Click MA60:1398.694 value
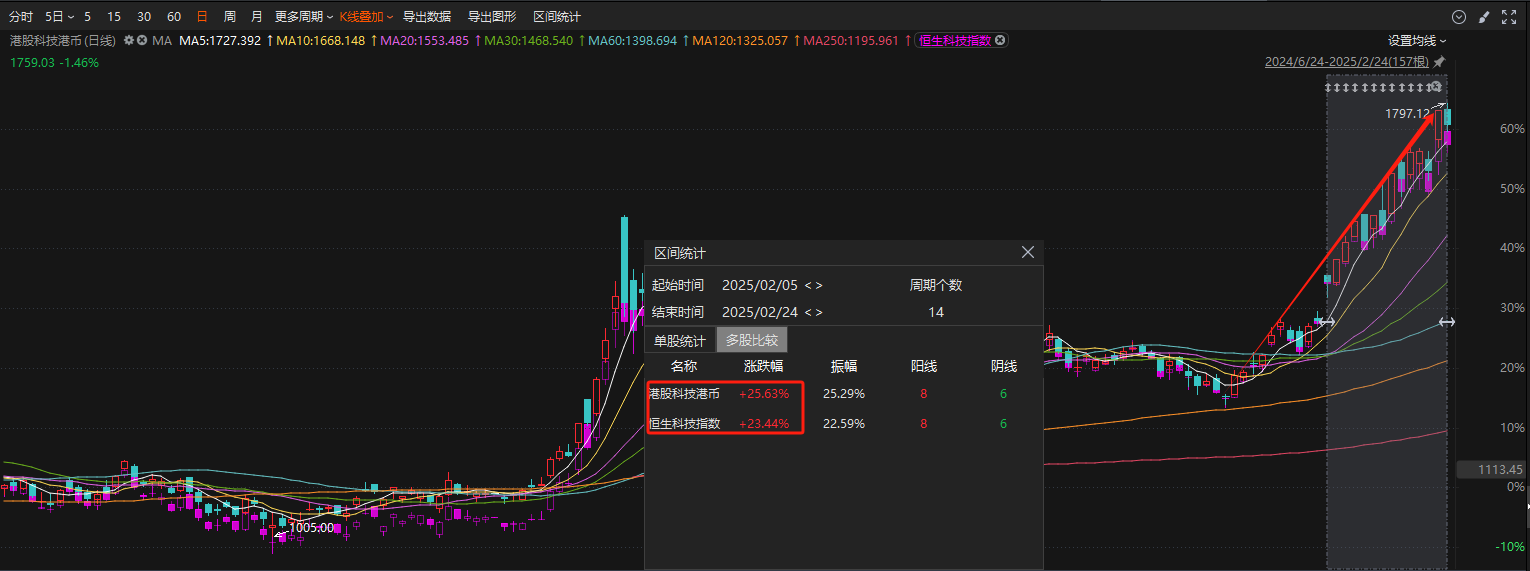 tap(632, 40)
